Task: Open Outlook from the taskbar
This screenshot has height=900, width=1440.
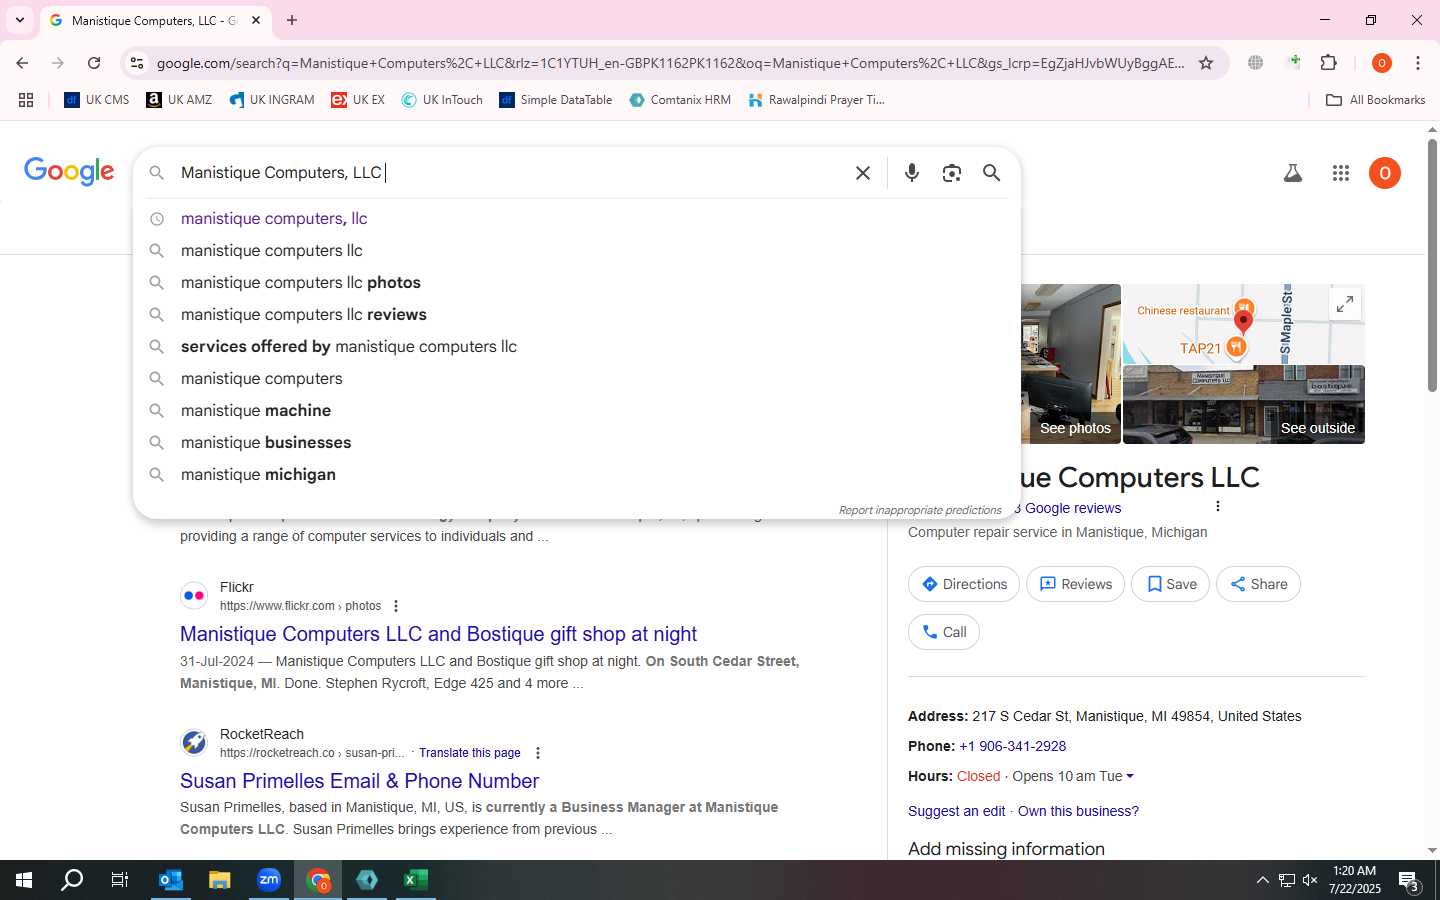Action: point(171,880)
